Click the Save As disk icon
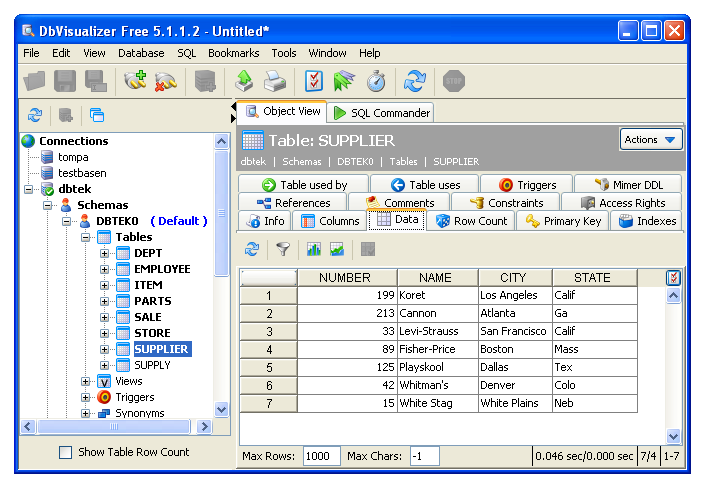This screenshot has width=709, height=487. [x=96, y=81]
